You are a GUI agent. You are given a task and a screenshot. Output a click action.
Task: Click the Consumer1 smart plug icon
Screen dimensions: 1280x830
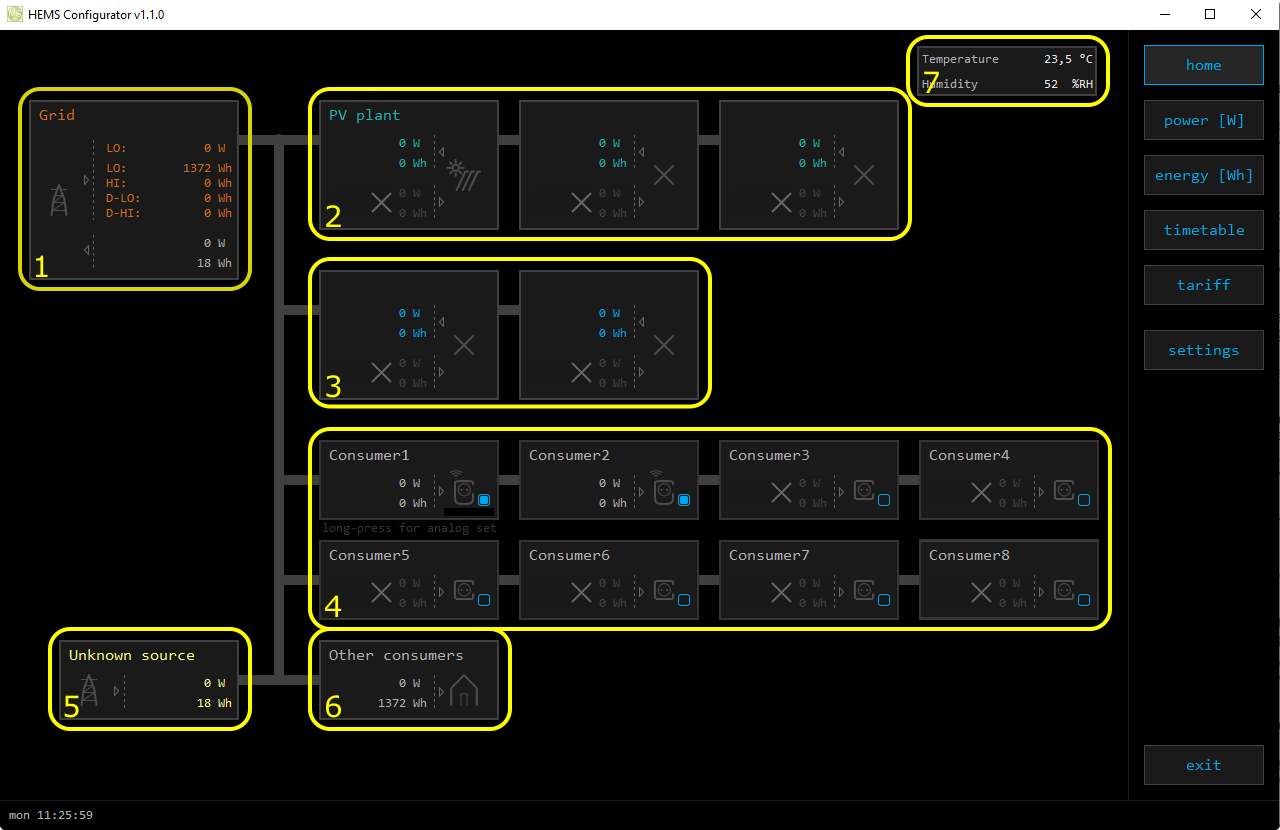tap(463, 490)
